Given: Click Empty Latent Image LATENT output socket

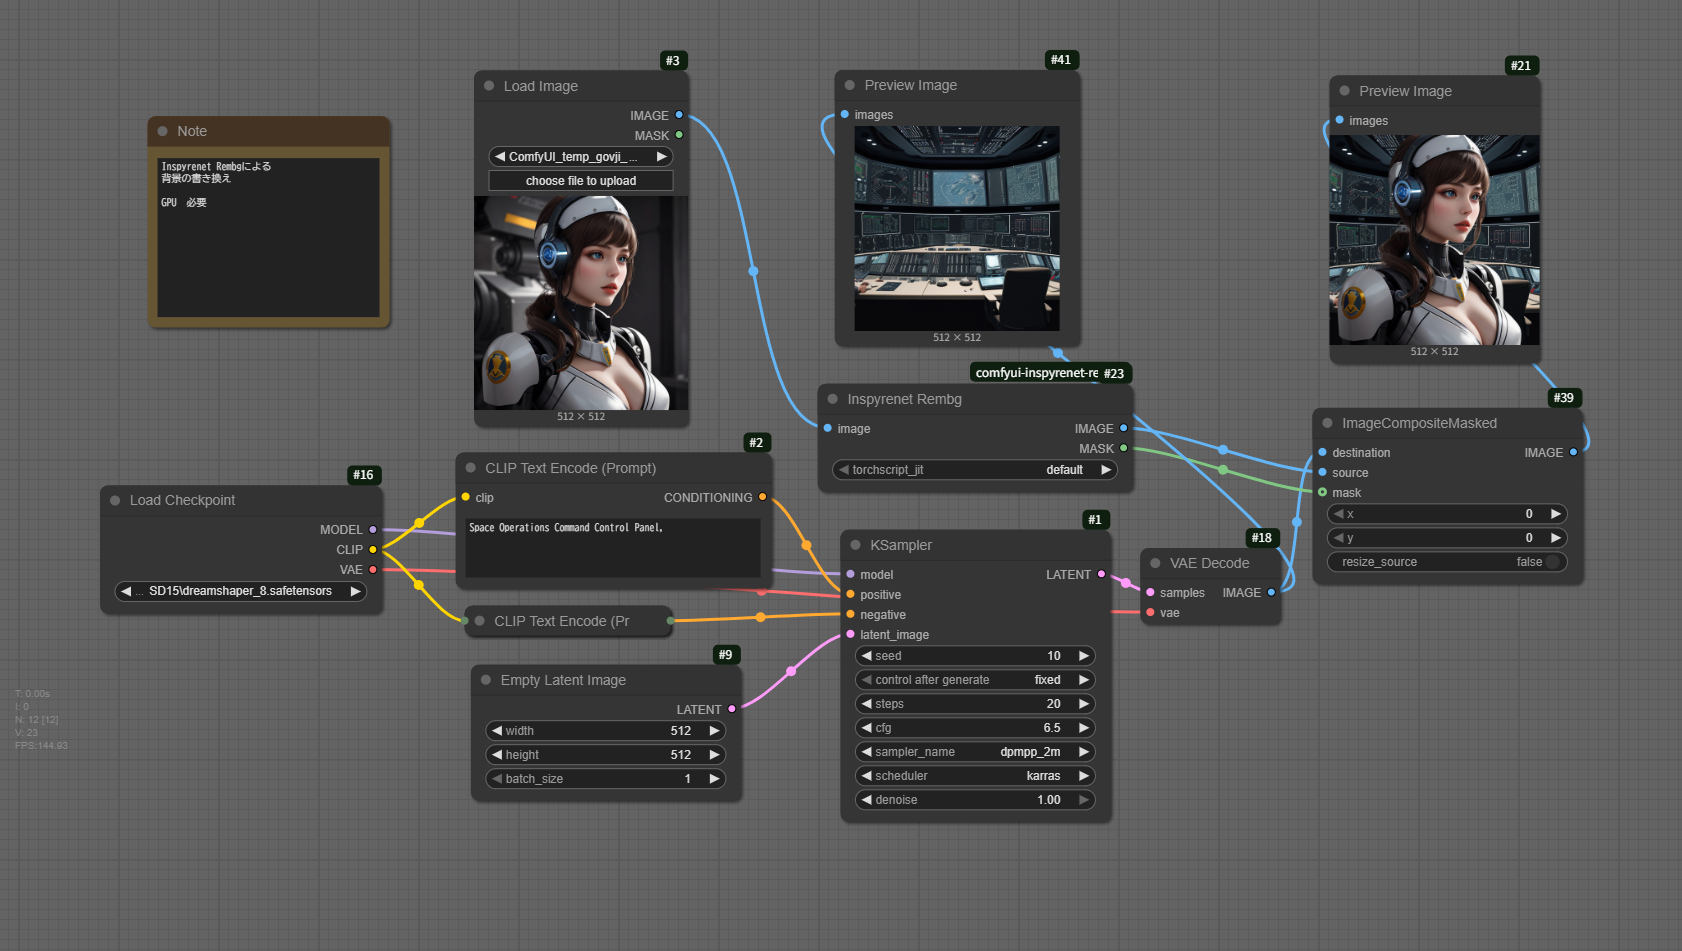Looking at the screenshot, I should click(732, 709).
